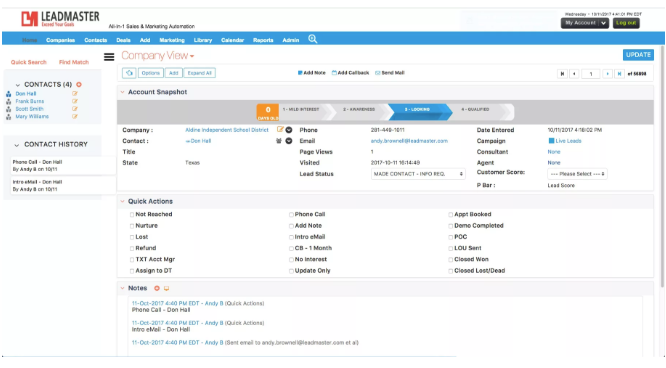Click the search magnifier icon in navigation bar
Viewport: 666px width, 368px height.
(x=313, y=39)
